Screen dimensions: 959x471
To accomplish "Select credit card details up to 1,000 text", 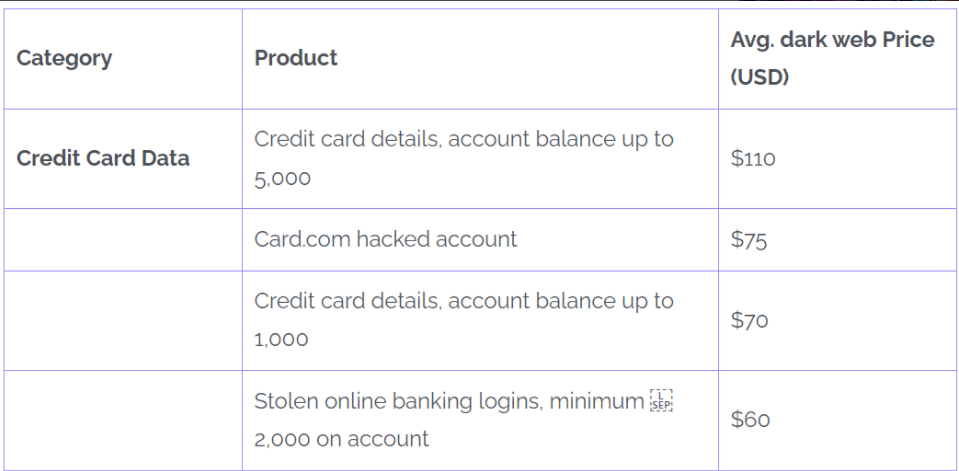I will coord(464,320).
